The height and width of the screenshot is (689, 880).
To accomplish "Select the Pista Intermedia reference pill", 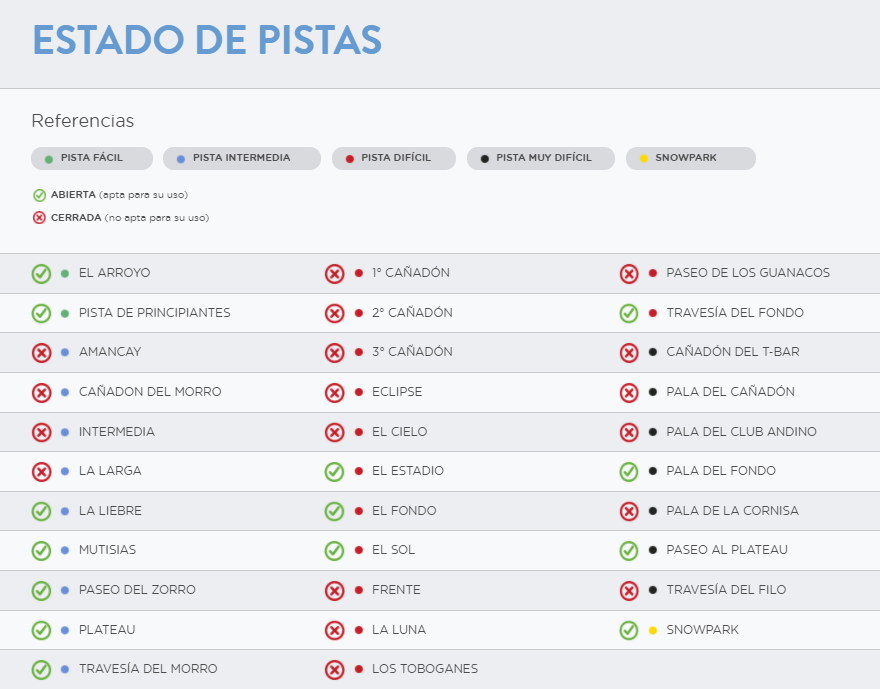I will (242, 158).
